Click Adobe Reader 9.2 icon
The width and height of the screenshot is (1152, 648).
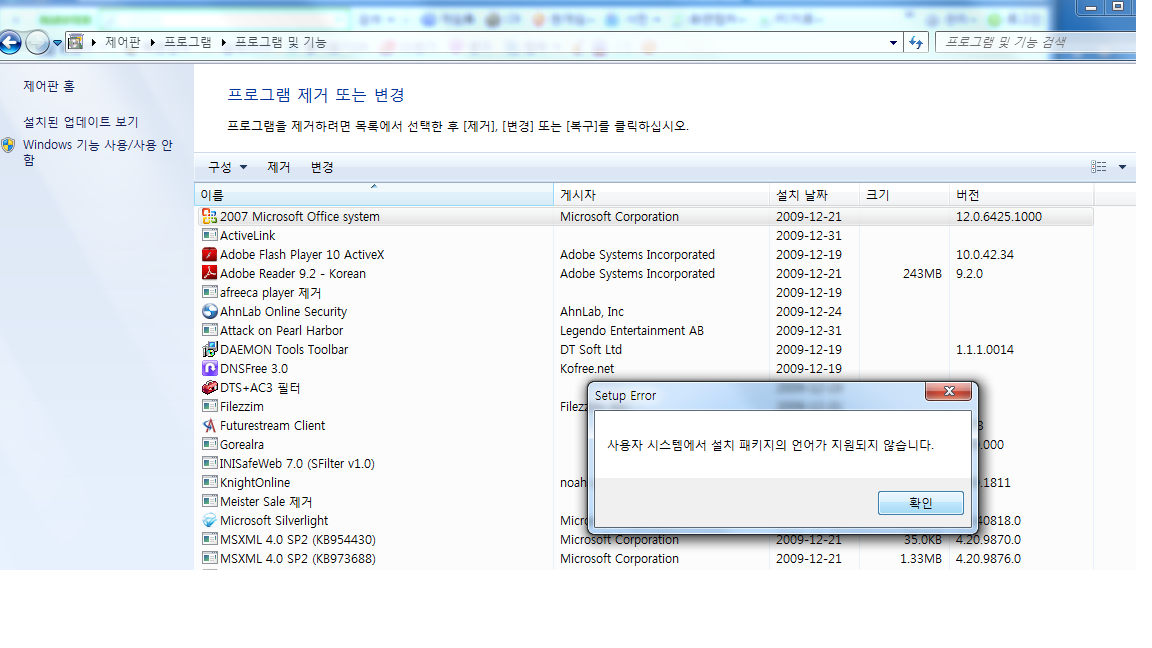209,273
